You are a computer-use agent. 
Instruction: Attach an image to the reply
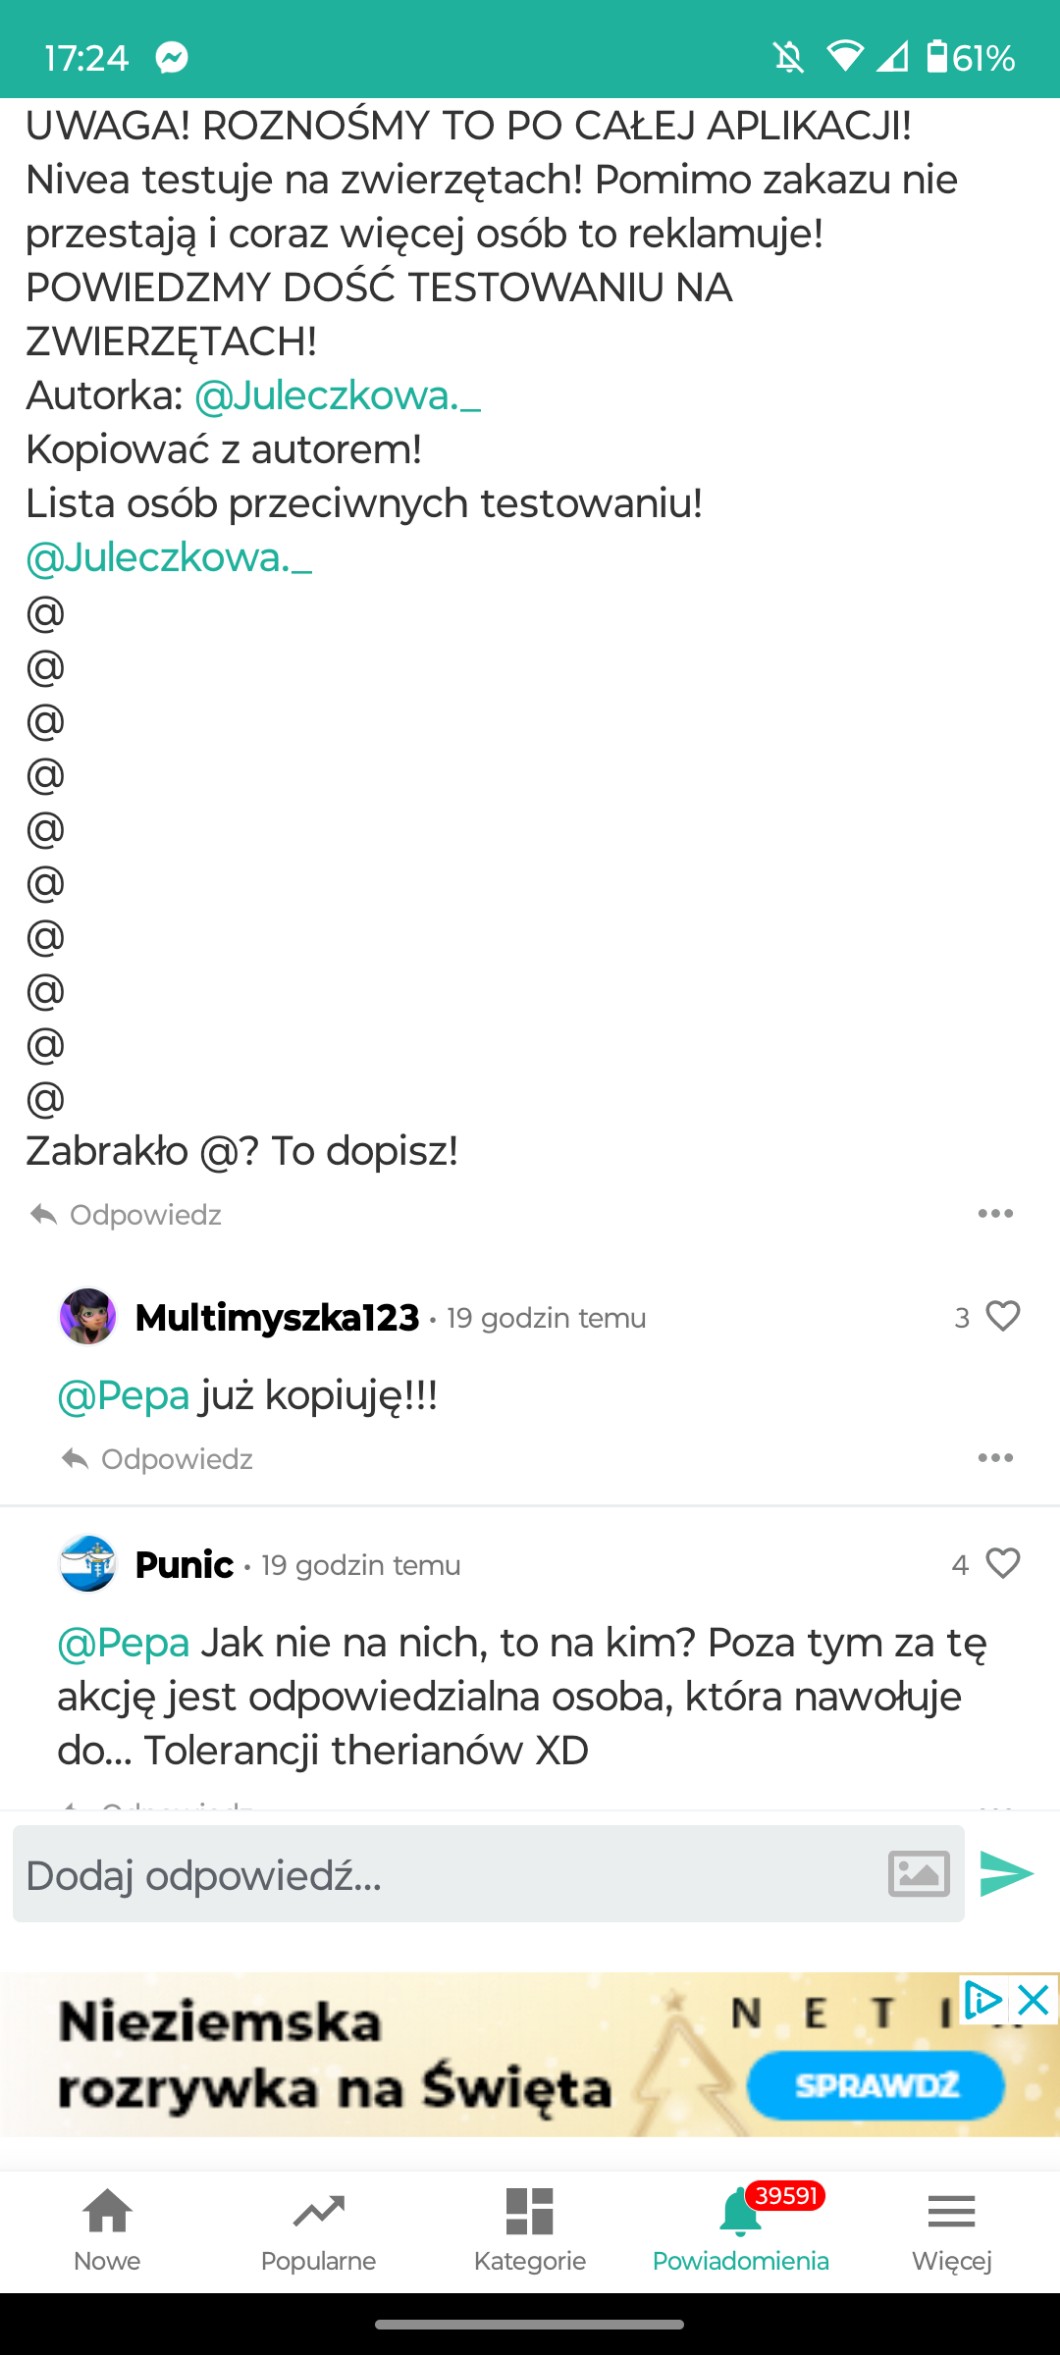[x=919, y=1873]
